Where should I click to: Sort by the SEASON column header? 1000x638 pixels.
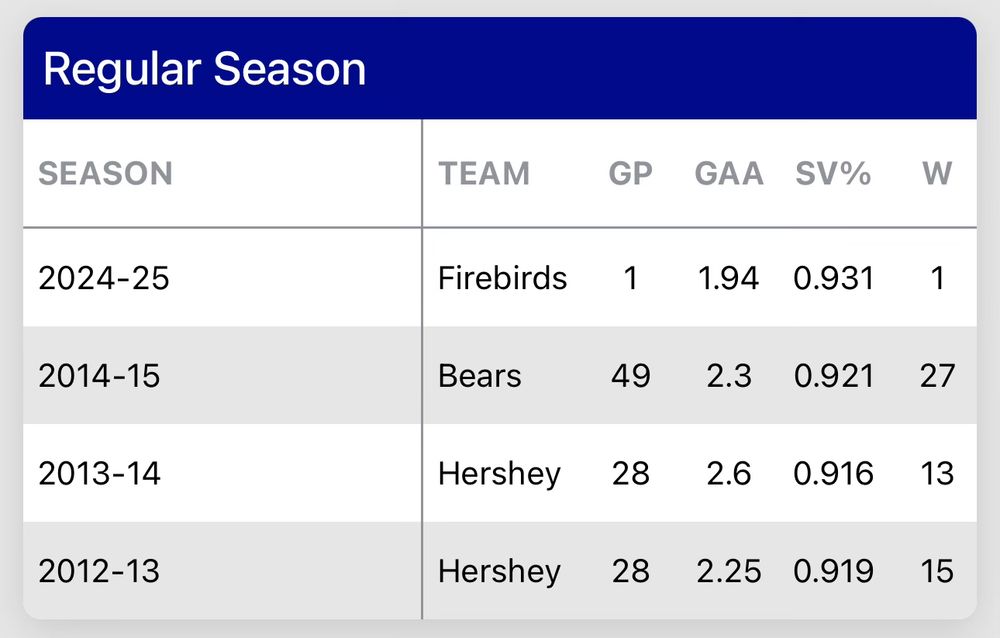tap(105, 174)
